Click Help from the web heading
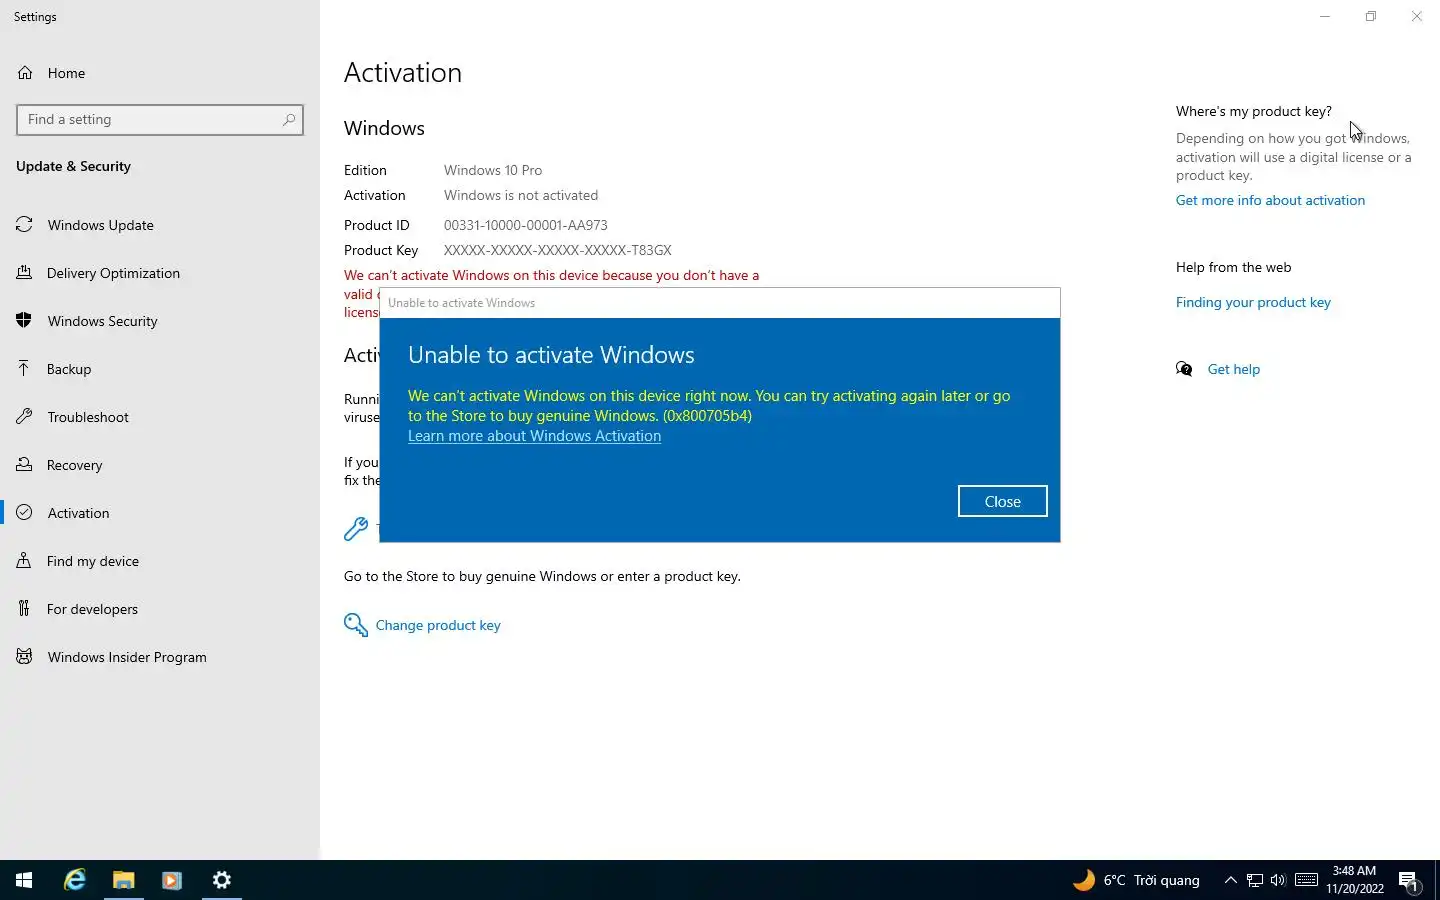 1233,267
